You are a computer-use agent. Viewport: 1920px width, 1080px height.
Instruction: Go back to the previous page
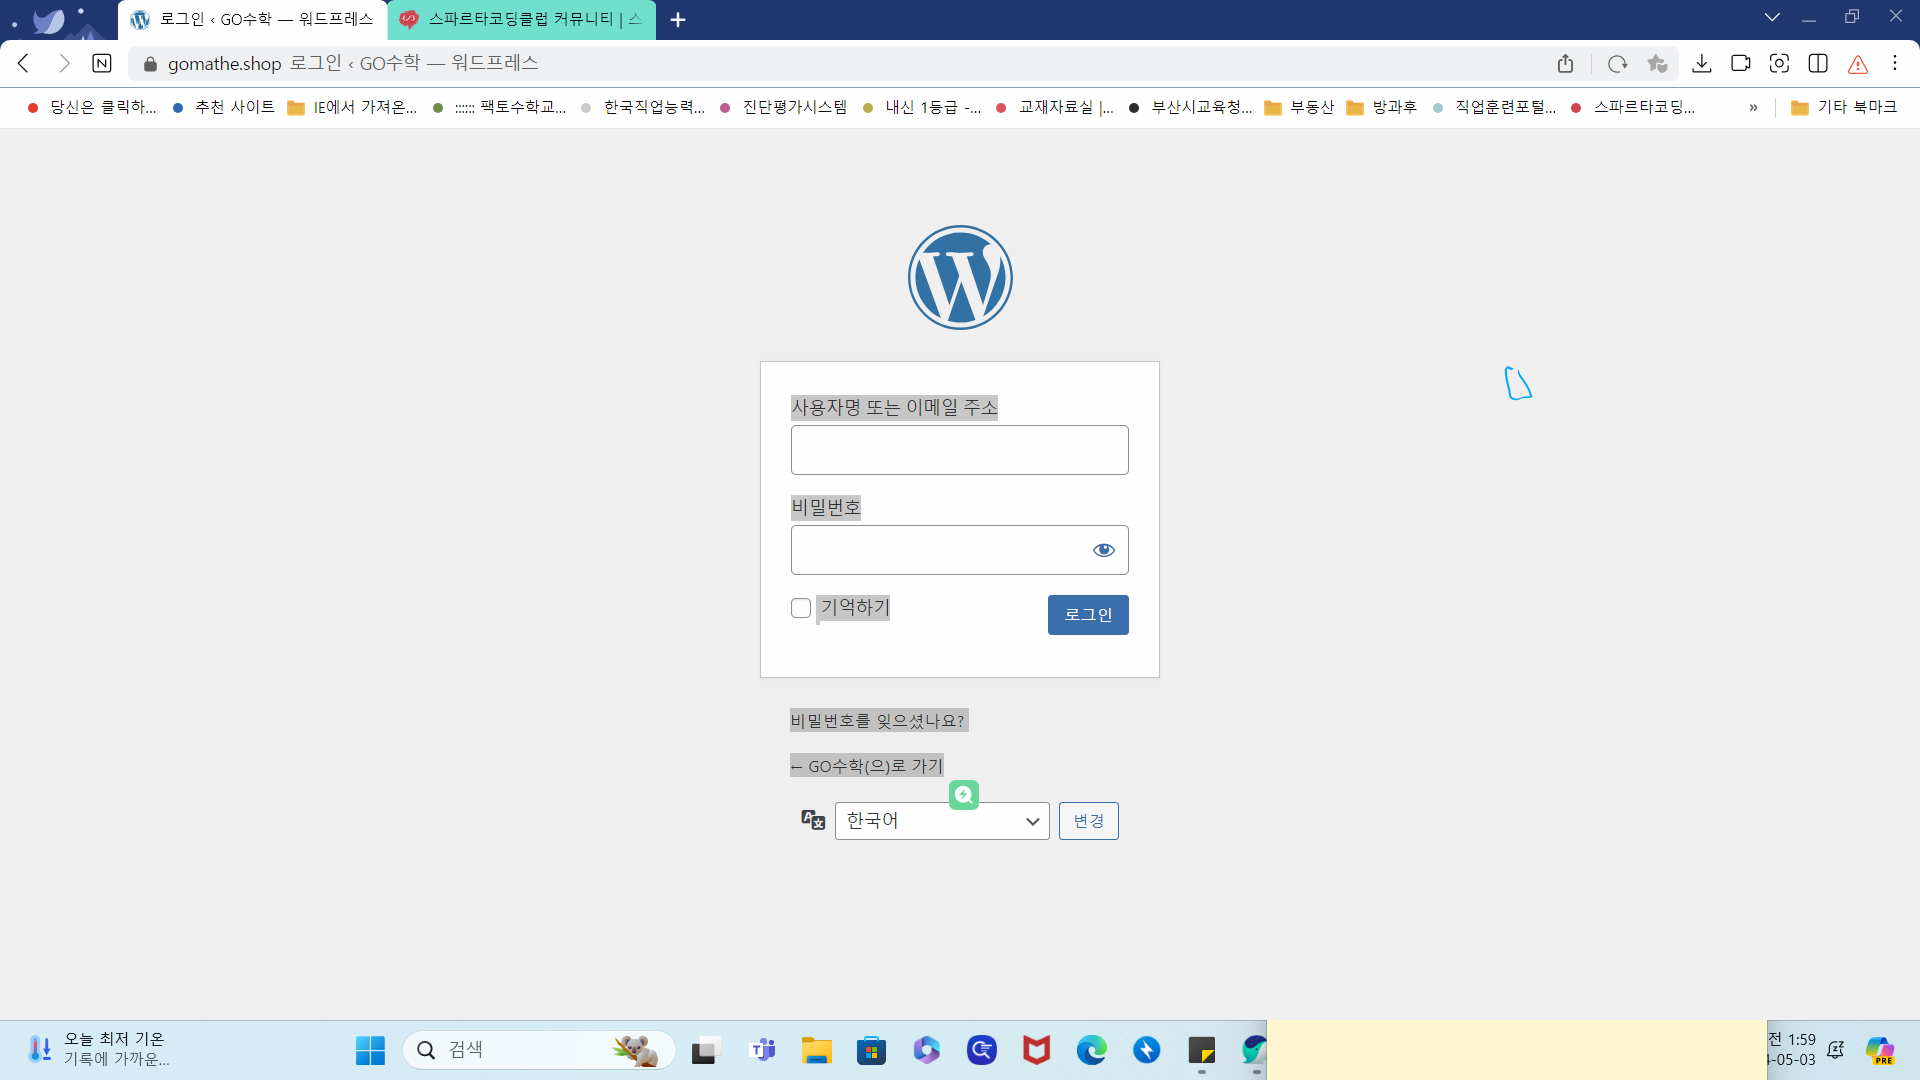click(x=24, y=64)
